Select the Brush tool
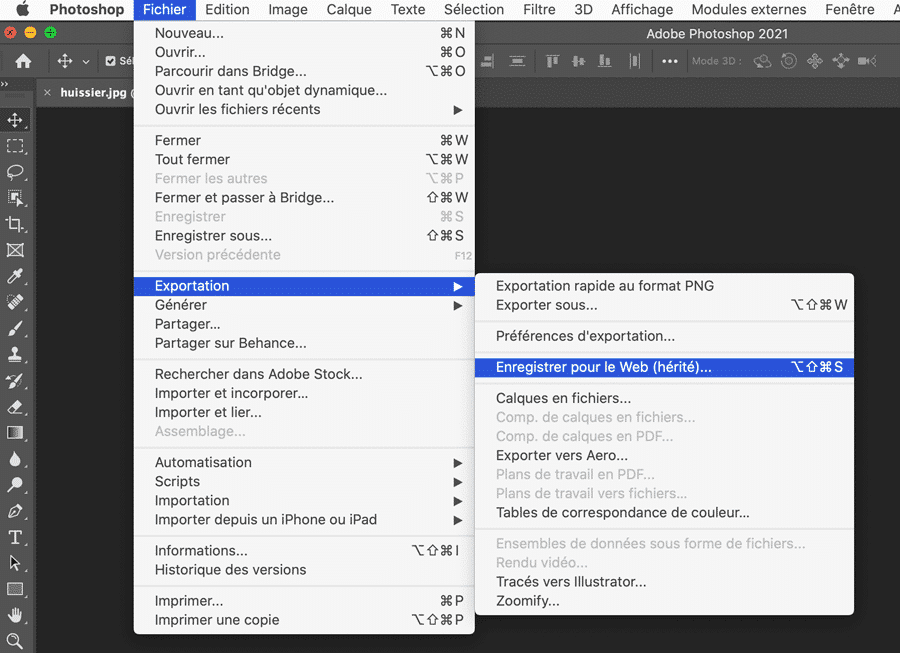This screenshot has height=653, width=900. coord(14,324)
